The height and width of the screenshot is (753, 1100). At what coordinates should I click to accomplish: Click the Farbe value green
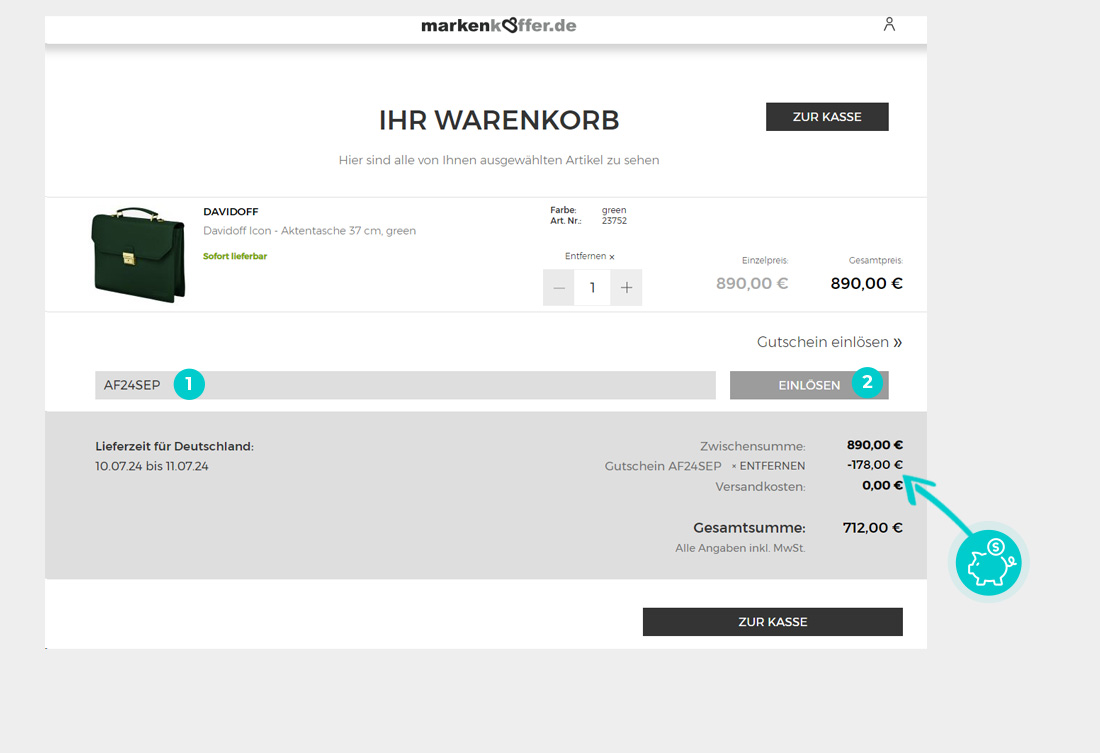[x=614, y=210]
